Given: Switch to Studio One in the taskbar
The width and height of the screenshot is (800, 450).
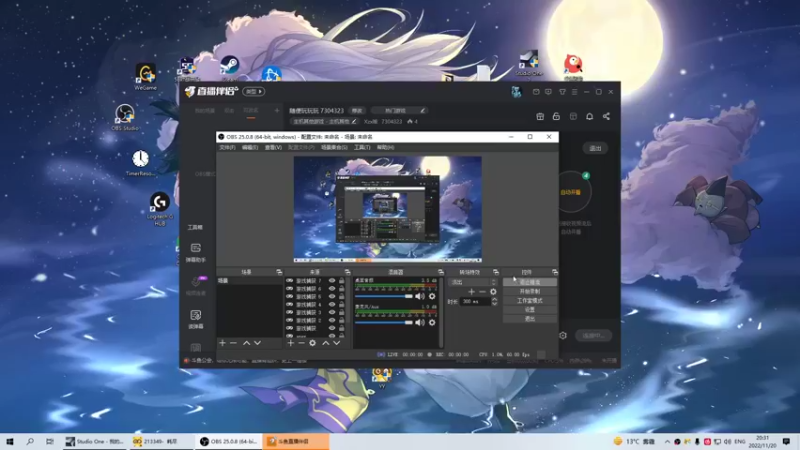Looking at the screenshot, I should pyautogui.click(x=95, y=441).
